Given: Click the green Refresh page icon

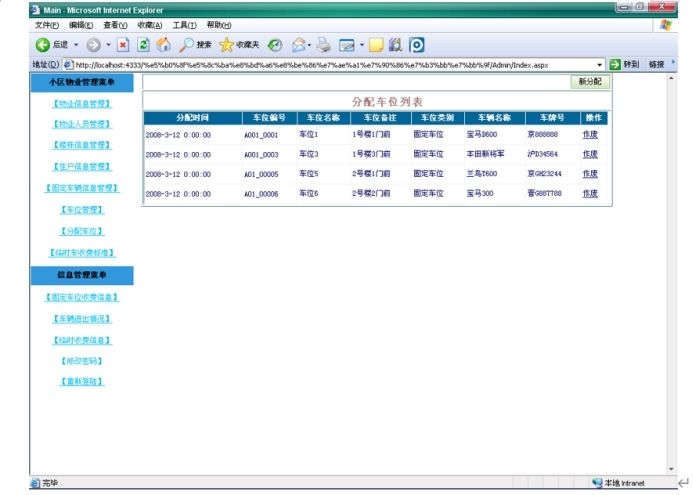Looking at the screenshot, I should [x=144, y=45].
